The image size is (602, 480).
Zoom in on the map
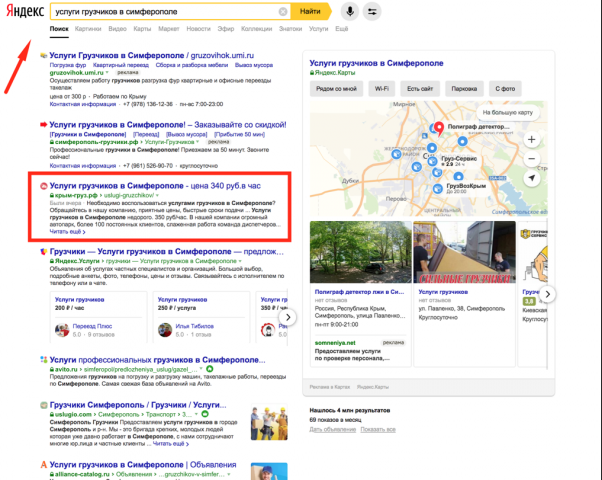pos(531,139)
